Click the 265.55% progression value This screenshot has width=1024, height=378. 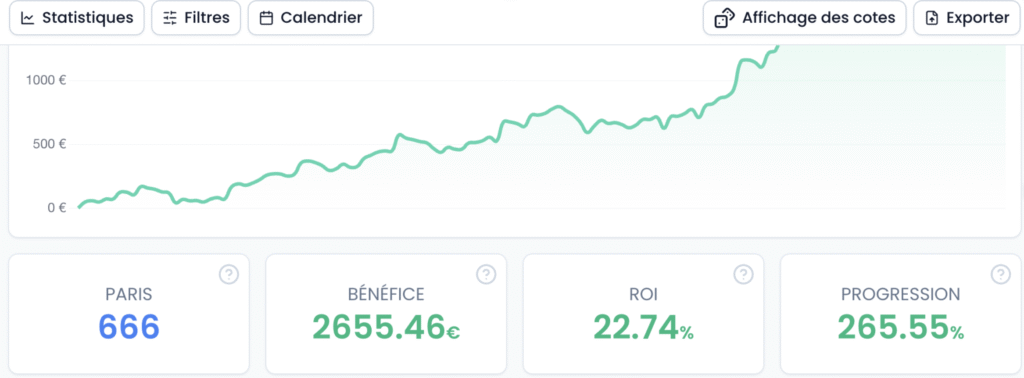901,327
